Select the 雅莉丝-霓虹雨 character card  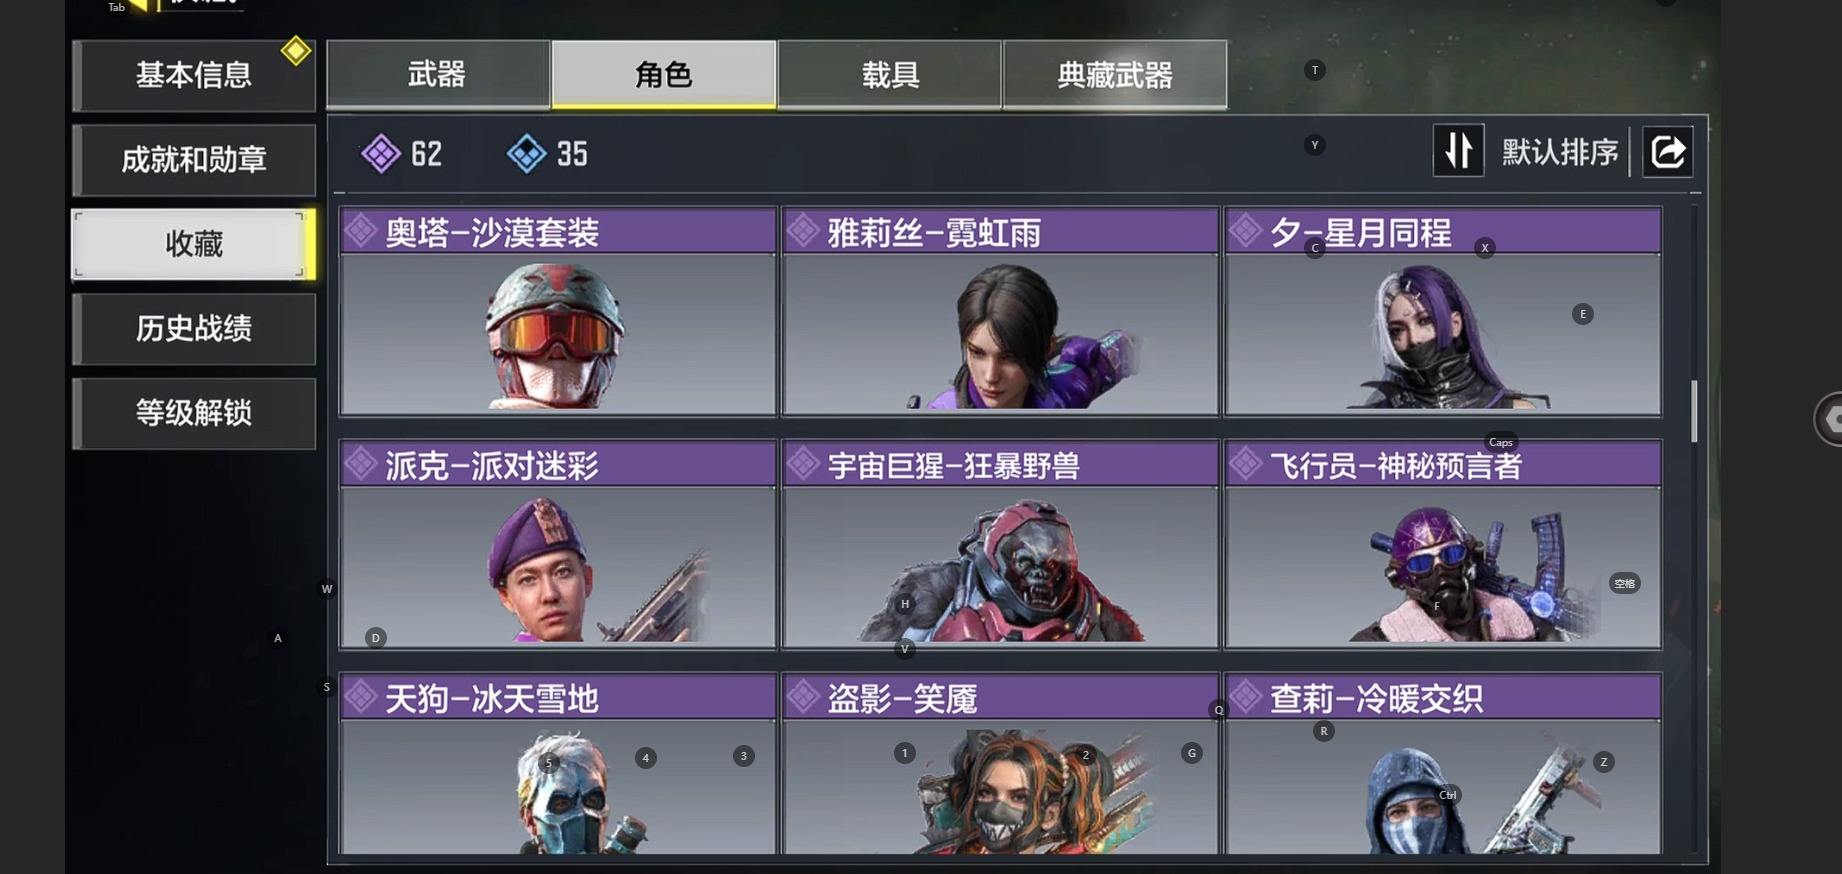point(1000,311)
